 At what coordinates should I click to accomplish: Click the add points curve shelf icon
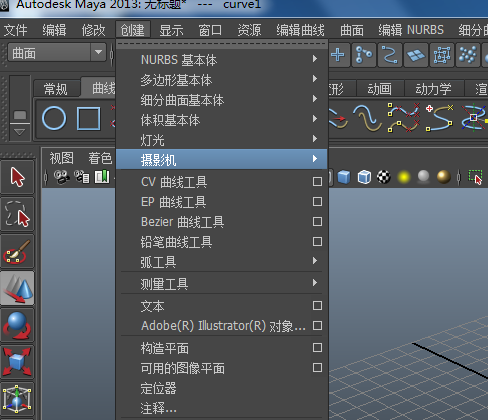coord(440,118)
